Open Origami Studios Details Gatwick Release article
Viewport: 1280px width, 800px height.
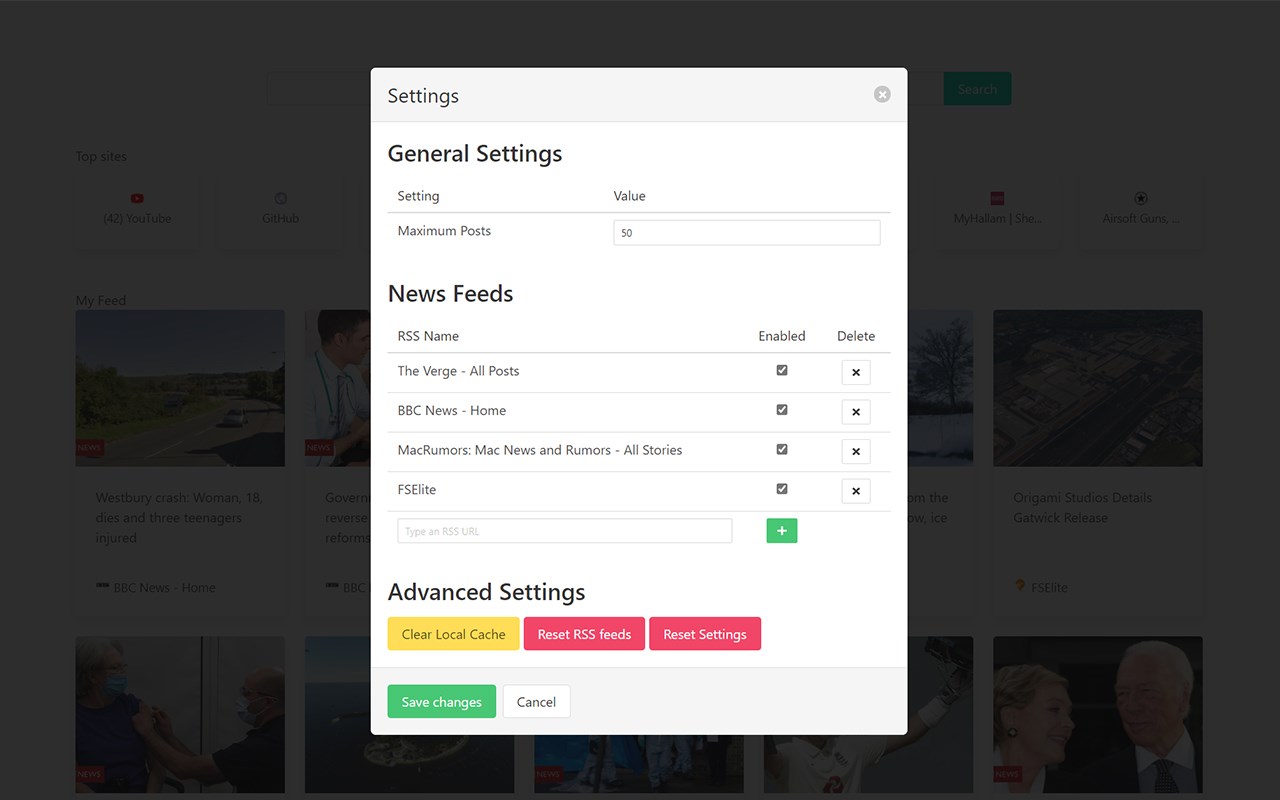click(x=1084, y=508)
